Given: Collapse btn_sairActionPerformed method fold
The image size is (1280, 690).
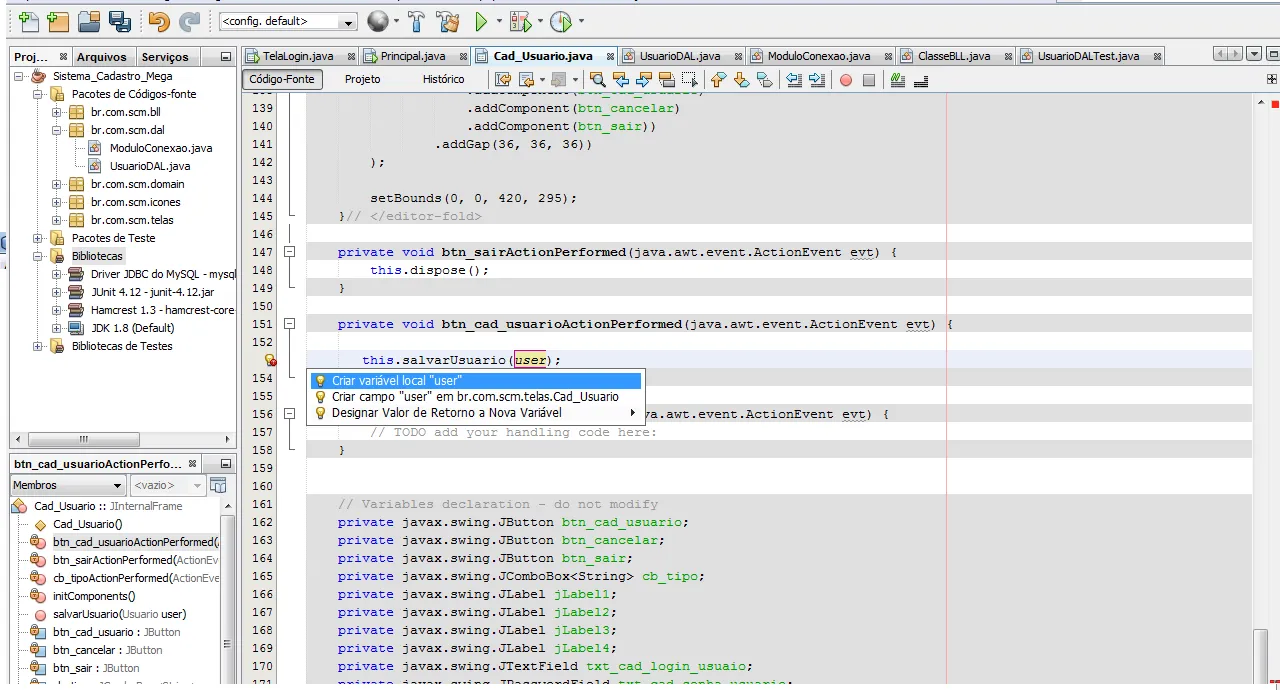Looking at the screenshot, I should (x=290, y=252).
